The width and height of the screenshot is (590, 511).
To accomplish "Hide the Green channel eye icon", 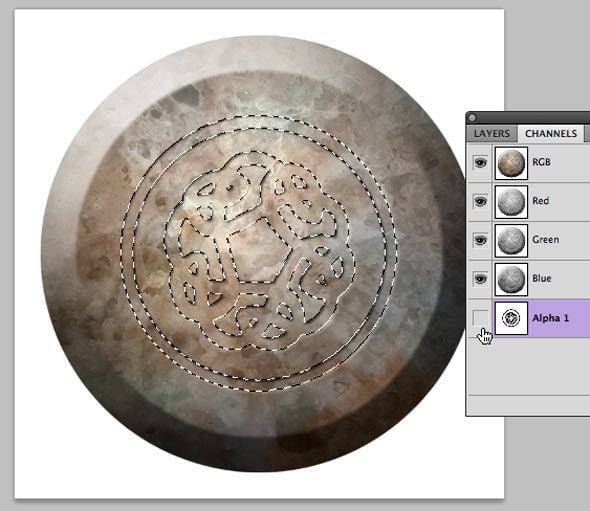I will click(480, 240).
